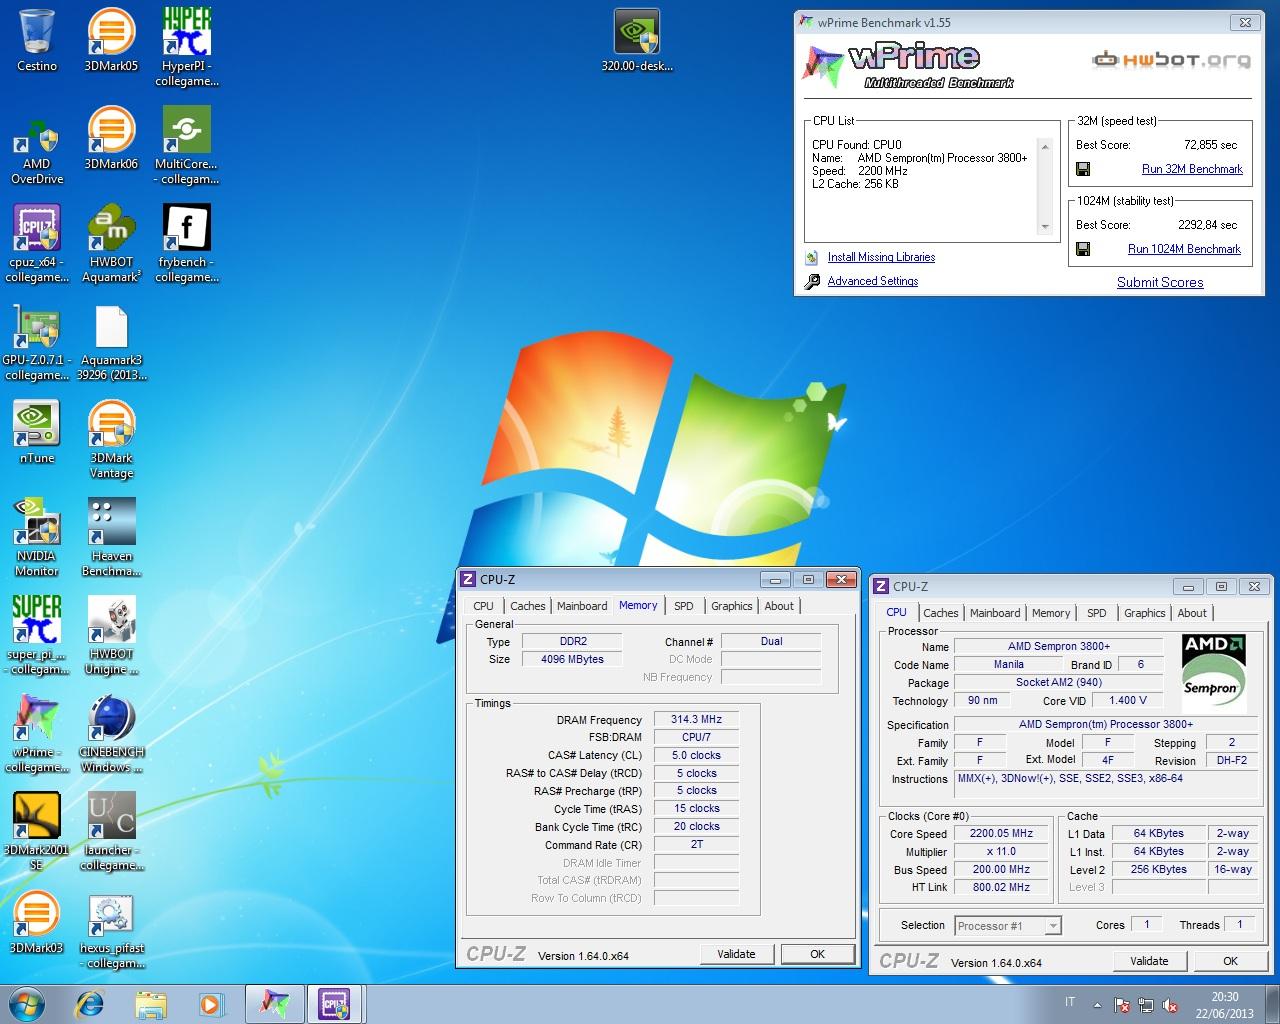The height and width of the screenshot is (1024, 1280).
Task: Open the Cestino recycle bin icon
Action: point(37,40)
